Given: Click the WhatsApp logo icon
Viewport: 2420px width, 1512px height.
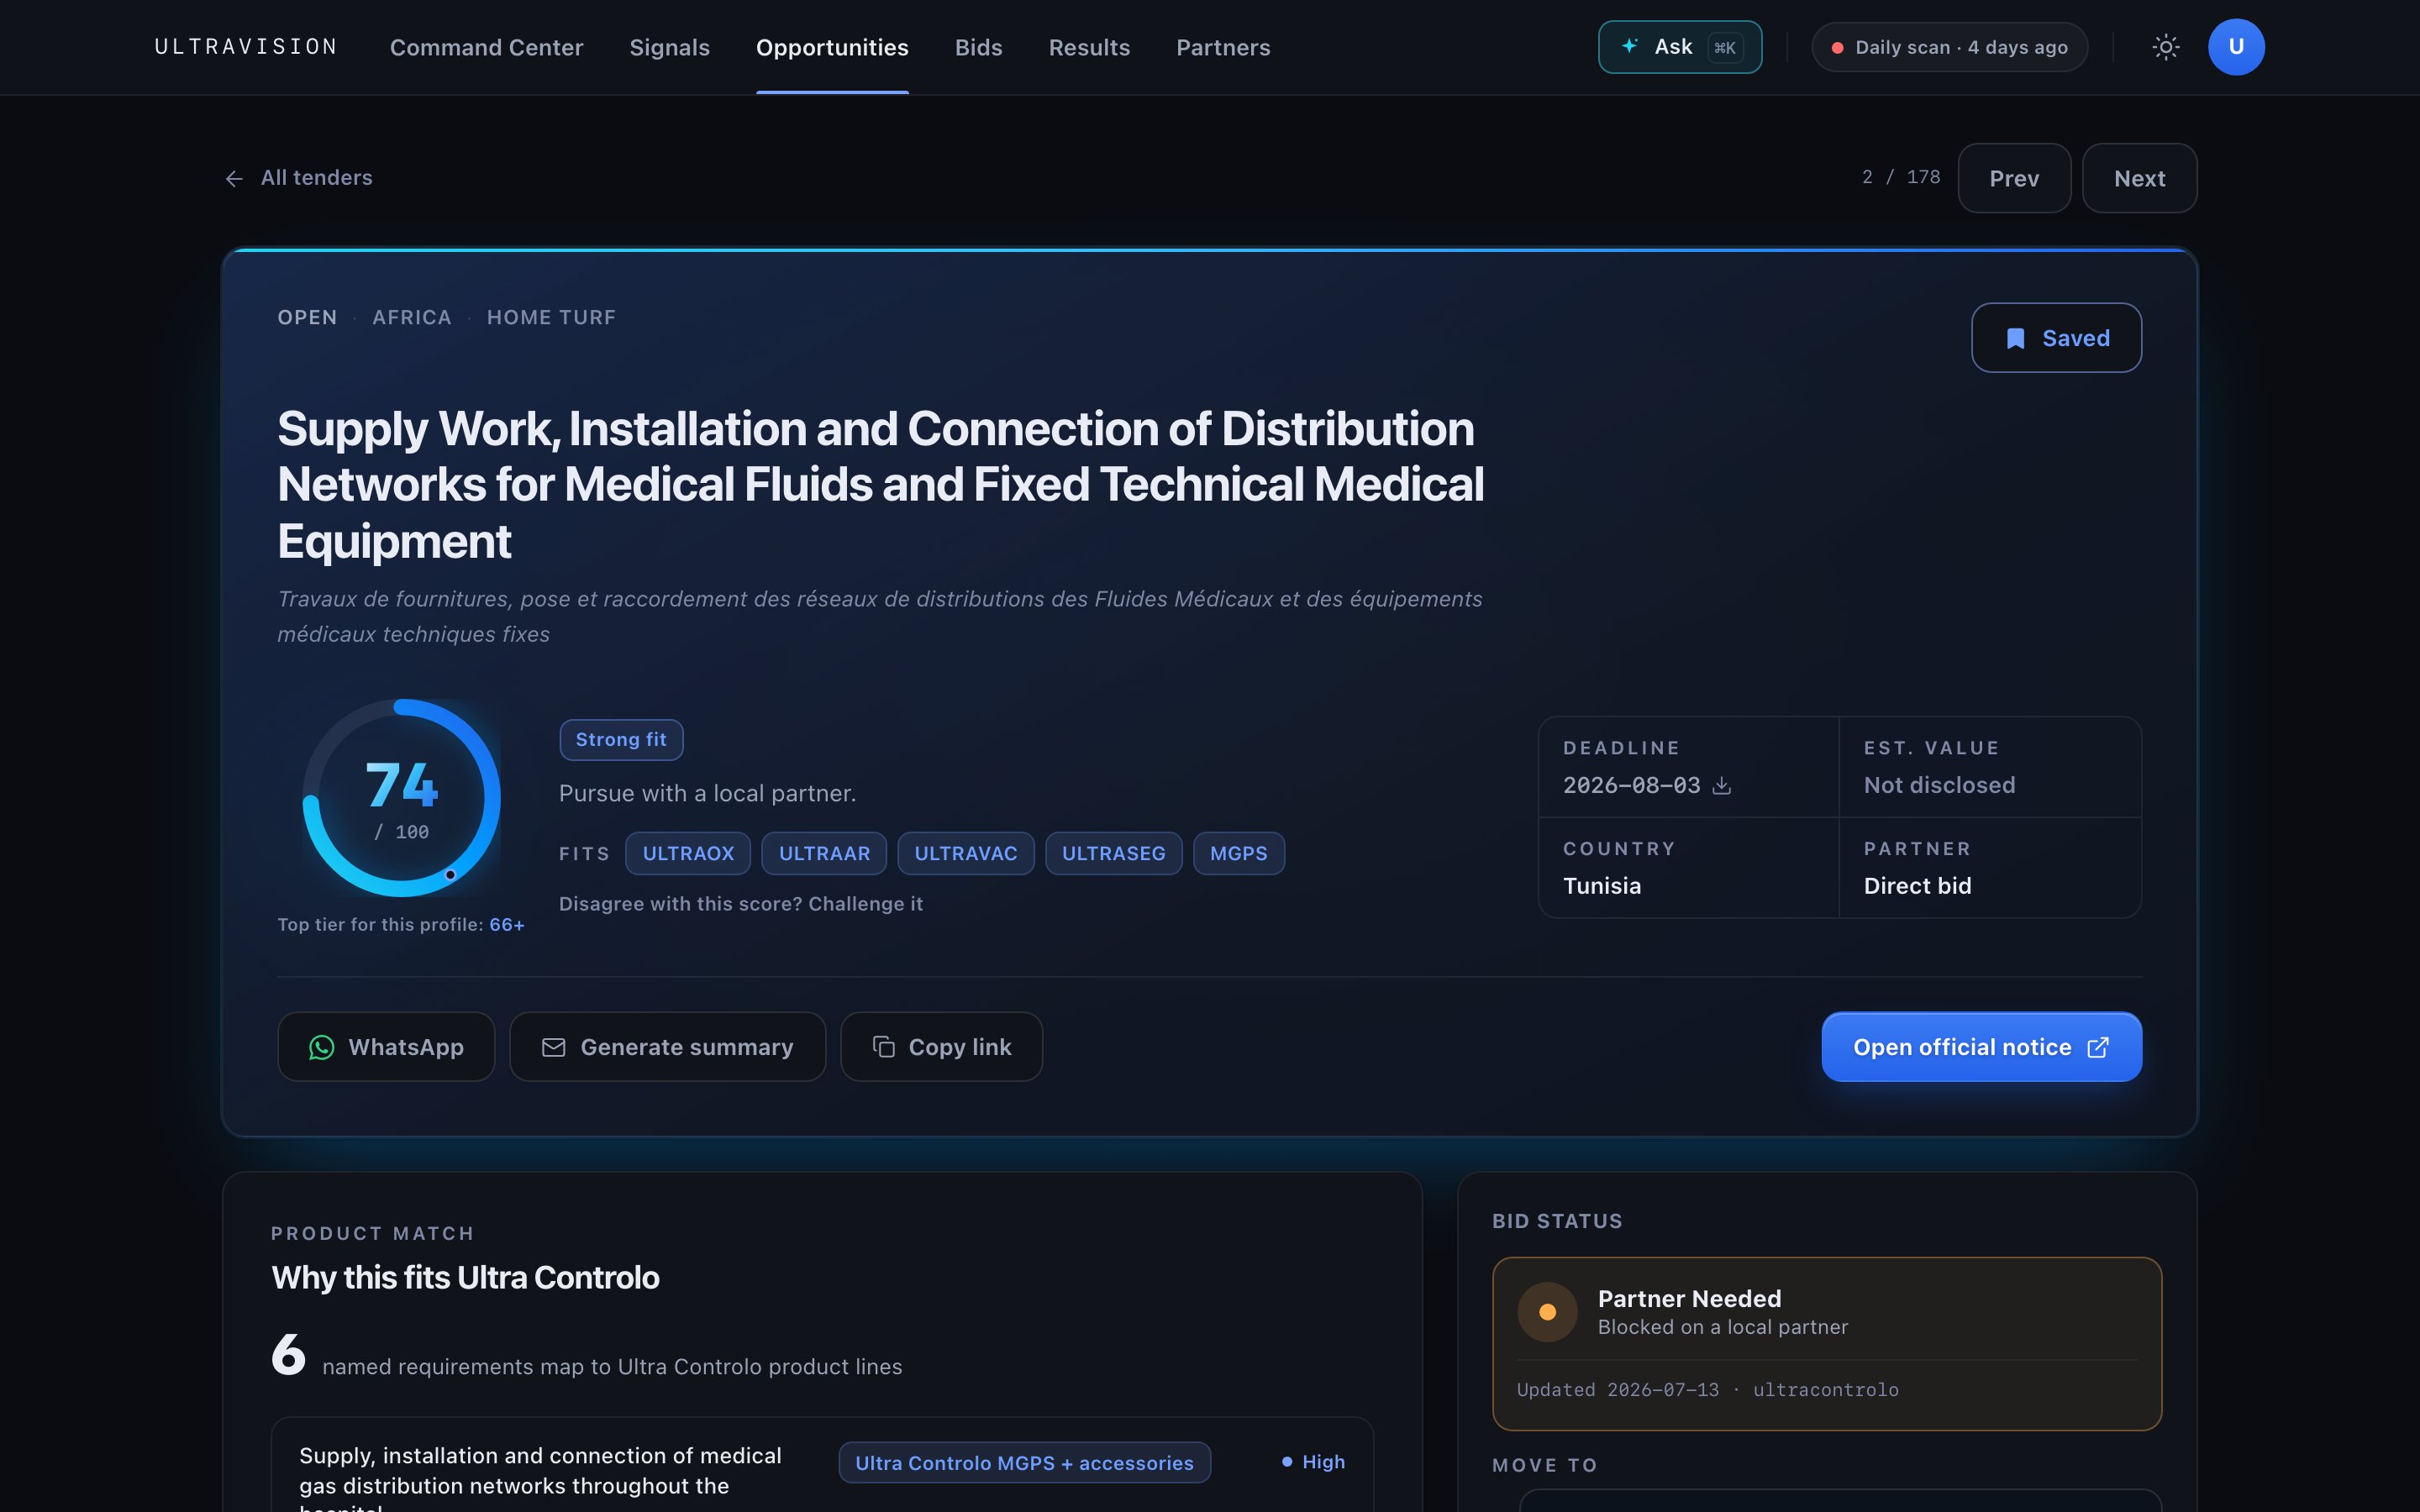Looking at the screenshot, I should tap(322, 1046).
